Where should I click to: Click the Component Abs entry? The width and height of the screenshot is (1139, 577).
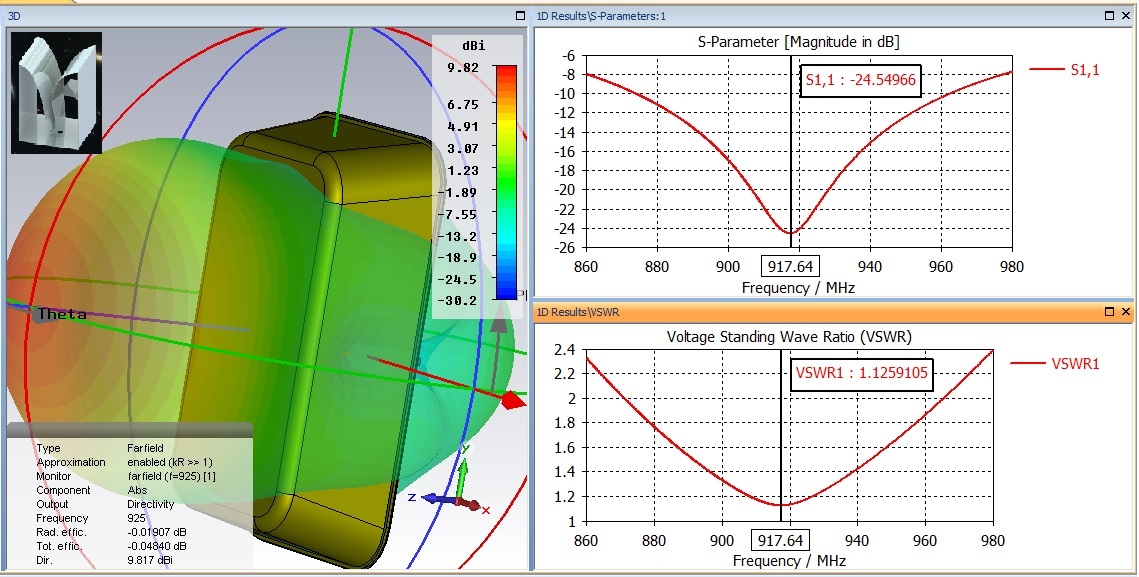pos(92,491)
